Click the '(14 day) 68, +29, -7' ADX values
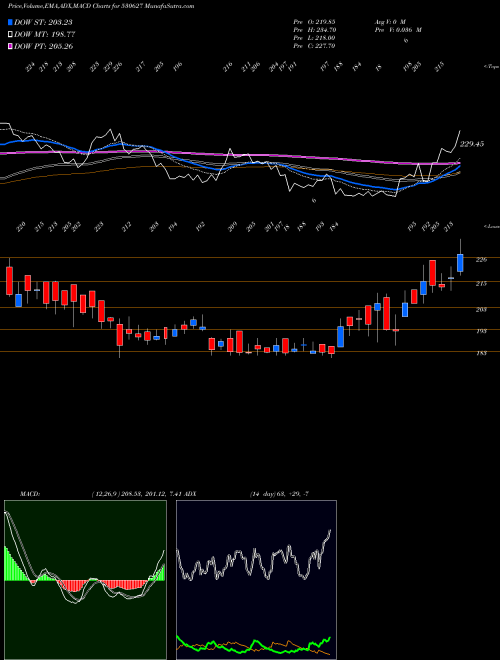The image size is (500, 660). [279, 493]
